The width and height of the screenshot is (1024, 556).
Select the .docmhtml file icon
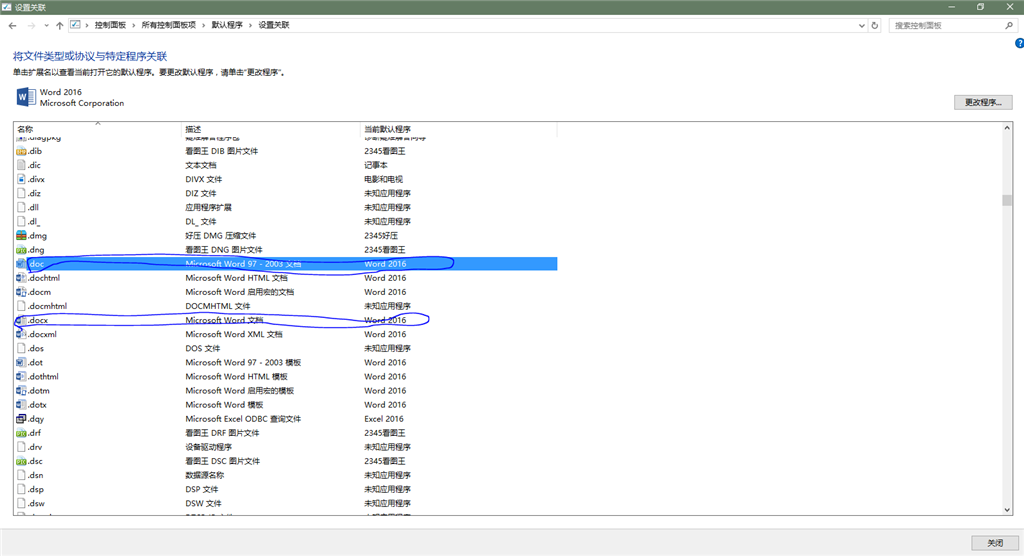pyautogui.click(x=21, y=306)
